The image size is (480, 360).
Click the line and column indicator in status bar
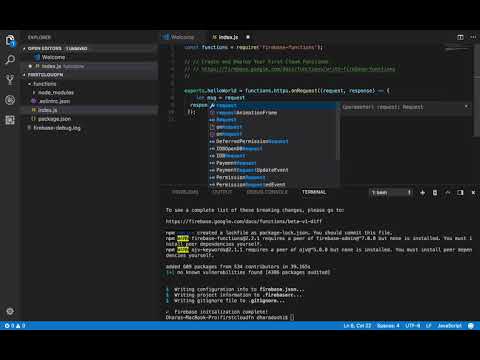click(357, 326)
